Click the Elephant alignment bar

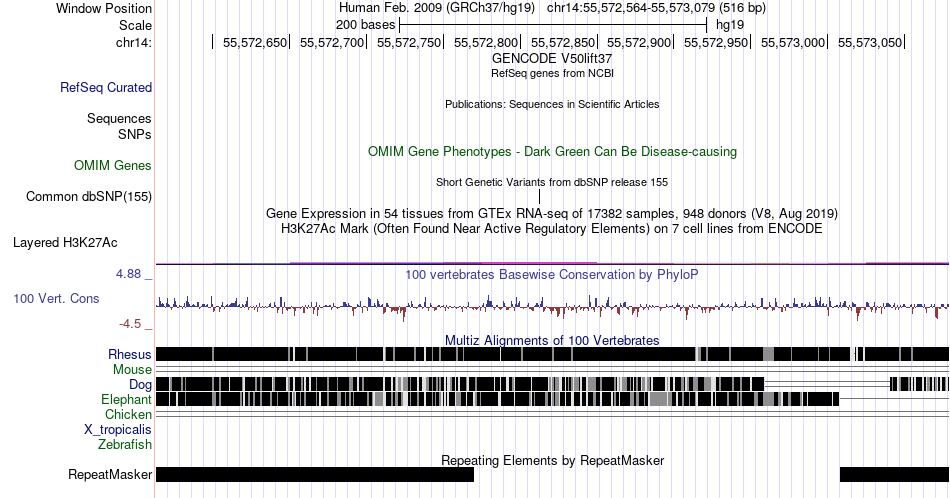497,399
